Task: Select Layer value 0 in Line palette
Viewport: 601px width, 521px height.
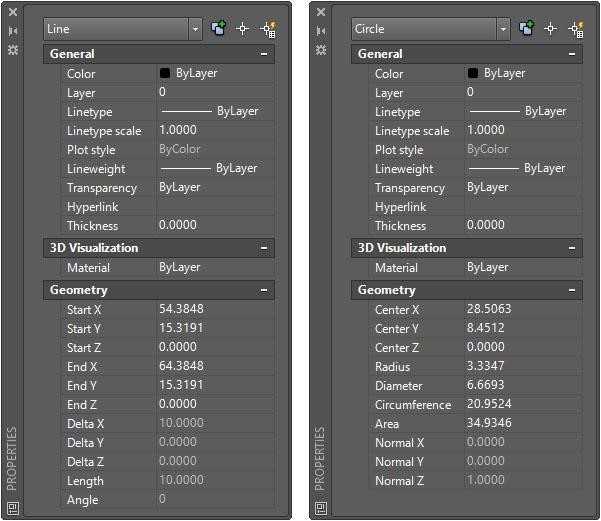Action: [215, 92]
